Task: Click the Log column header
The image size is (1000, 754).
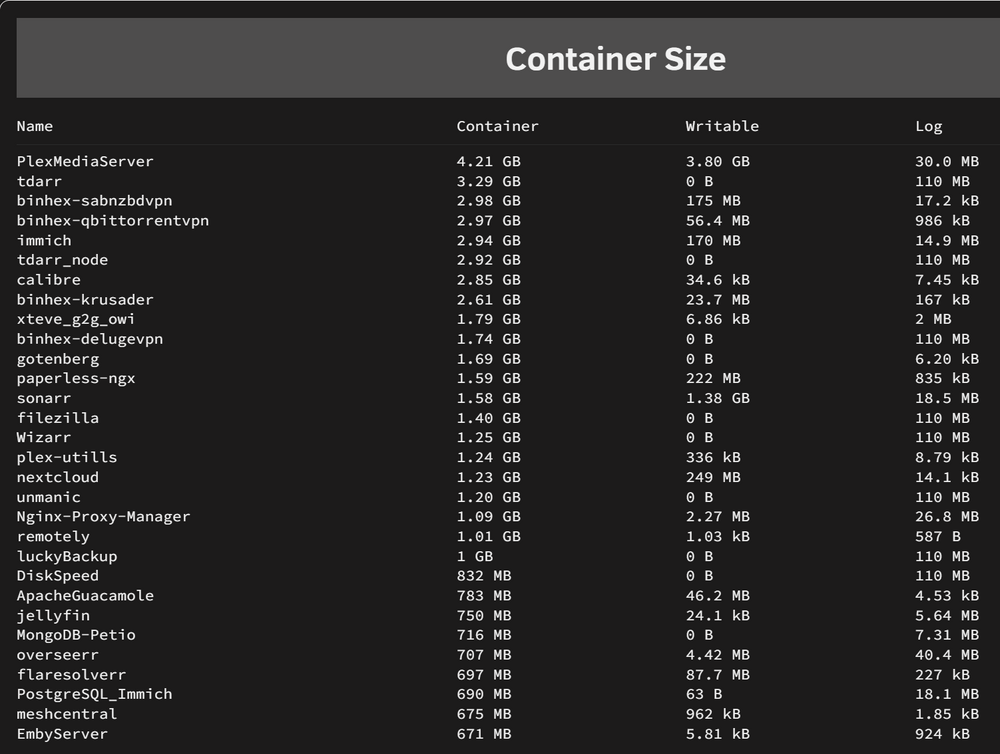Action: (929, 127)
